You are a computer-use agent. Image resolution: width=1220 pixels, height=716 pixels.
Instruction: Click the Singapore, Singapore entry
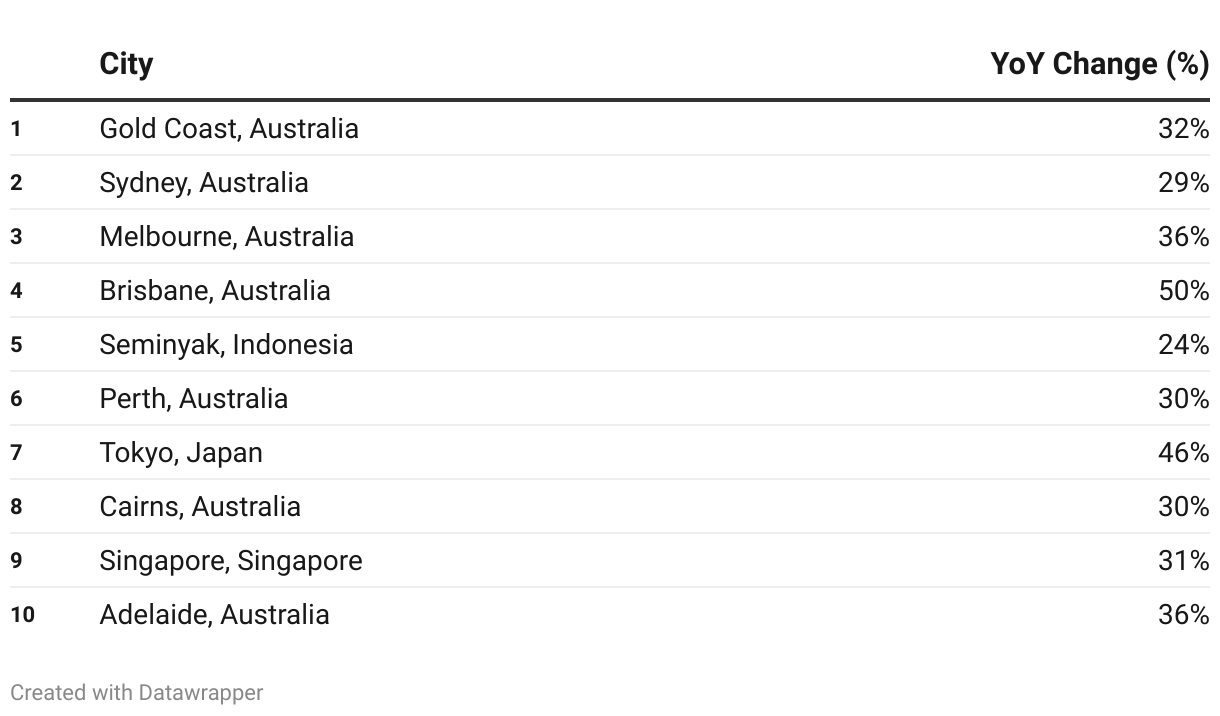(x=231, y=560)
